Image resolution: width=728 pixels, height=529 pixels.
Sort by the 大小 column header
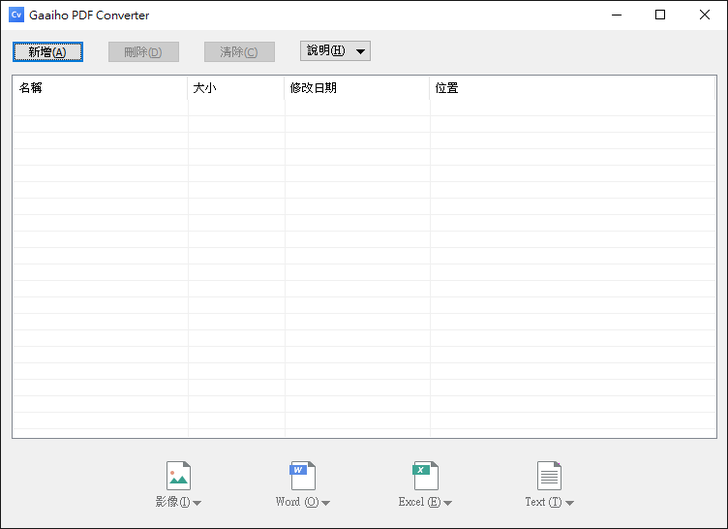point(236,88)
